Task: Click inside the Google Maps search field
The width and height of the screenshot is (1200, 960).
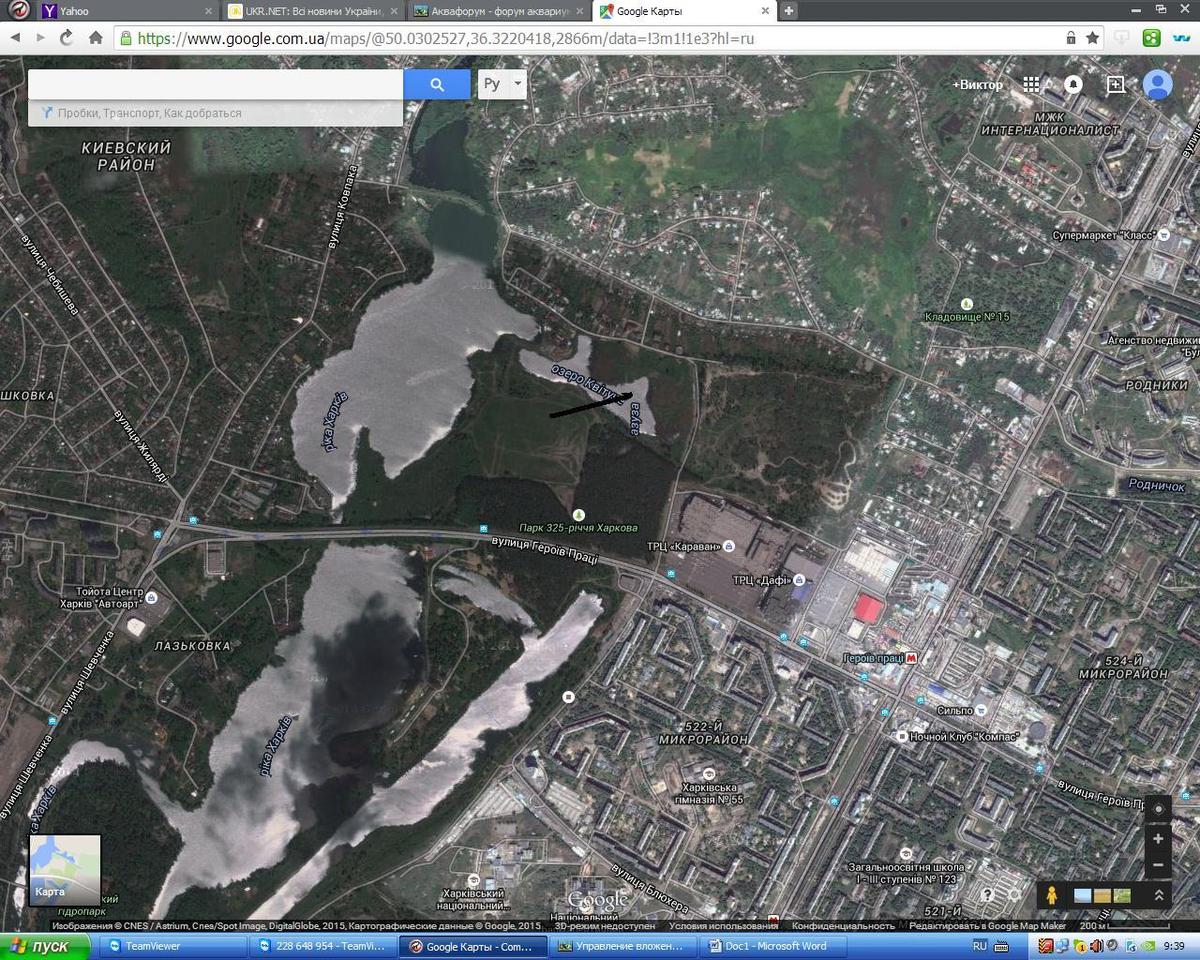Action: coord(215,85)
